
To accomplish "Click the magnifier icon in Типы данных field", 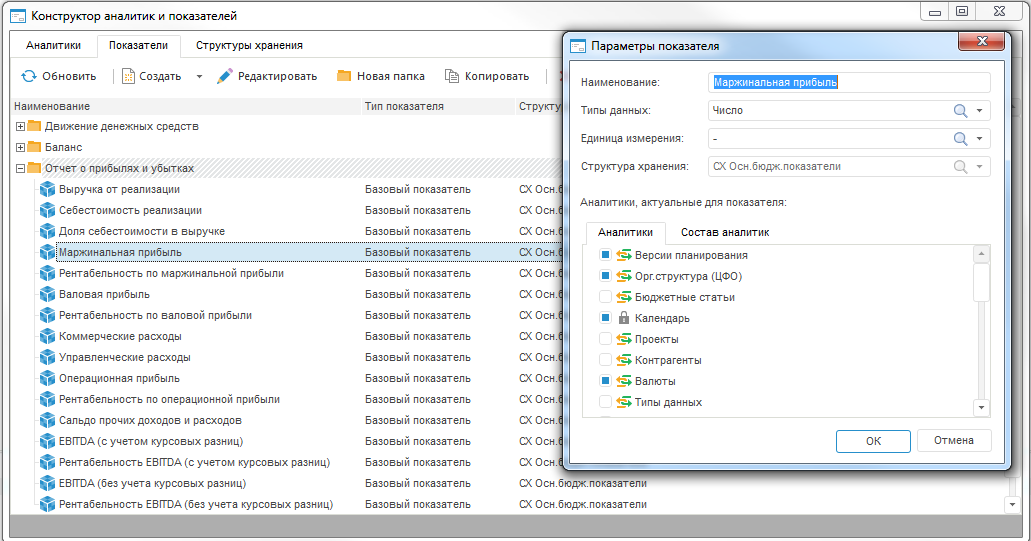I will [960, 111].
